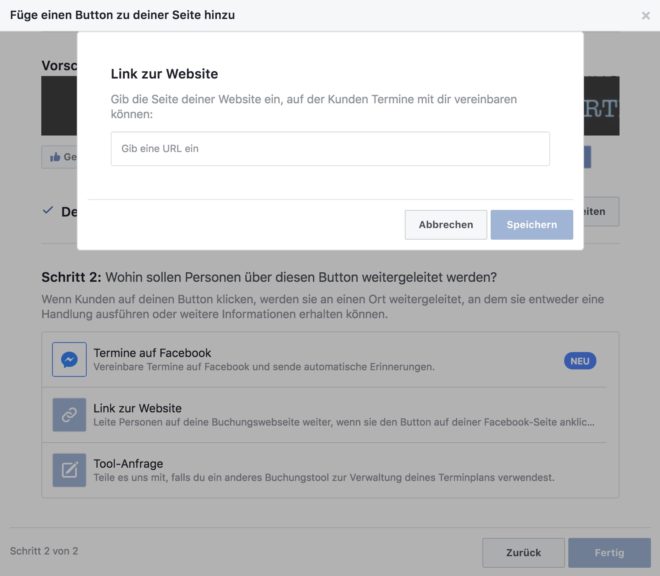Focus the Gib eine URL ein field

point(330,149)
